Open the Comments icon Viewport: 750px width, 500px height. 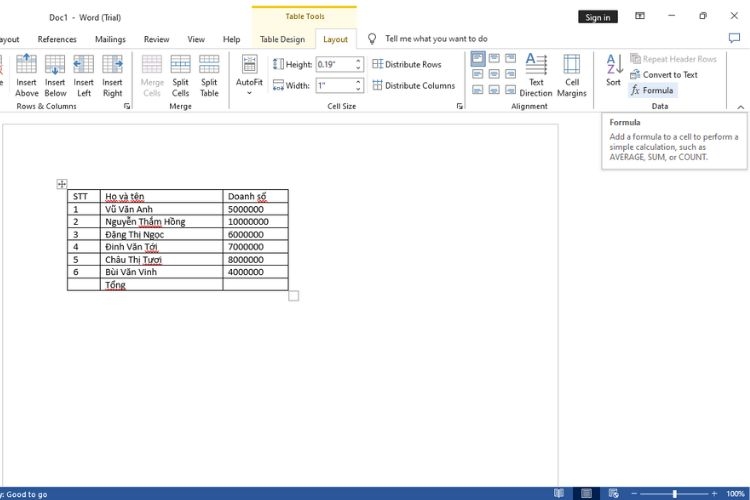point(734,38)
